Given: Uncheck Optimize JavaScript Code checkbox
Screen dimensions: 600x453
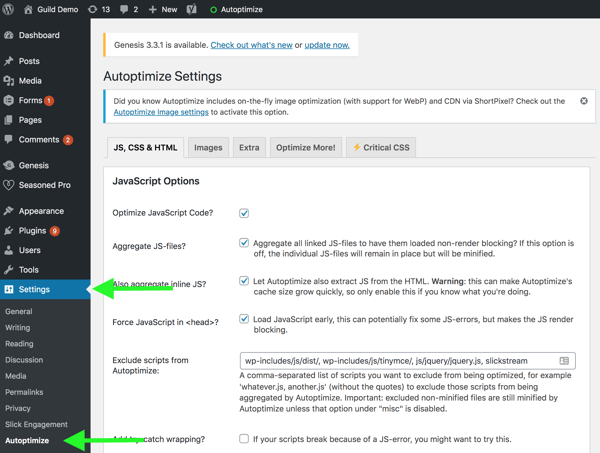Looking at the screenshot, I should click(244, 213).
